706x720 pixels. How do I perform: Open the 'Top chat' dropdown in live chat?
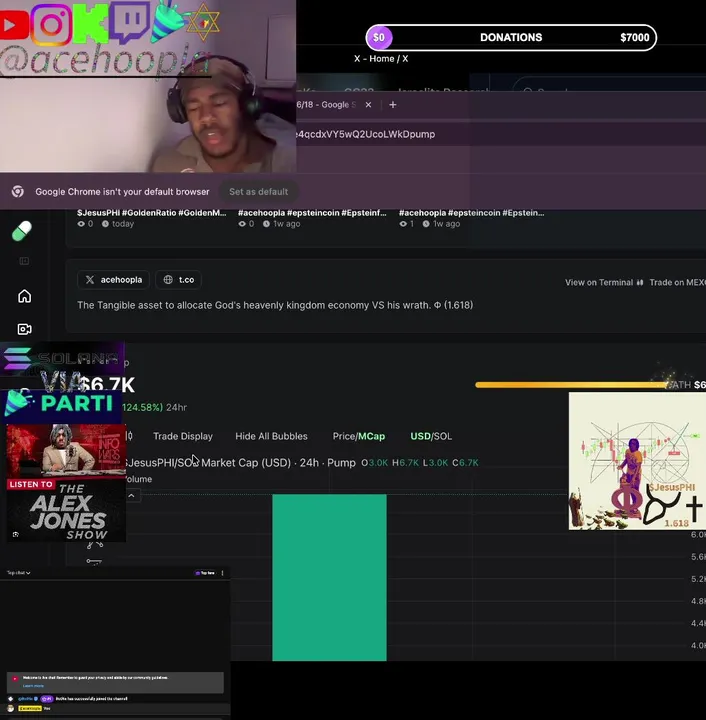(x=18, y=573)
